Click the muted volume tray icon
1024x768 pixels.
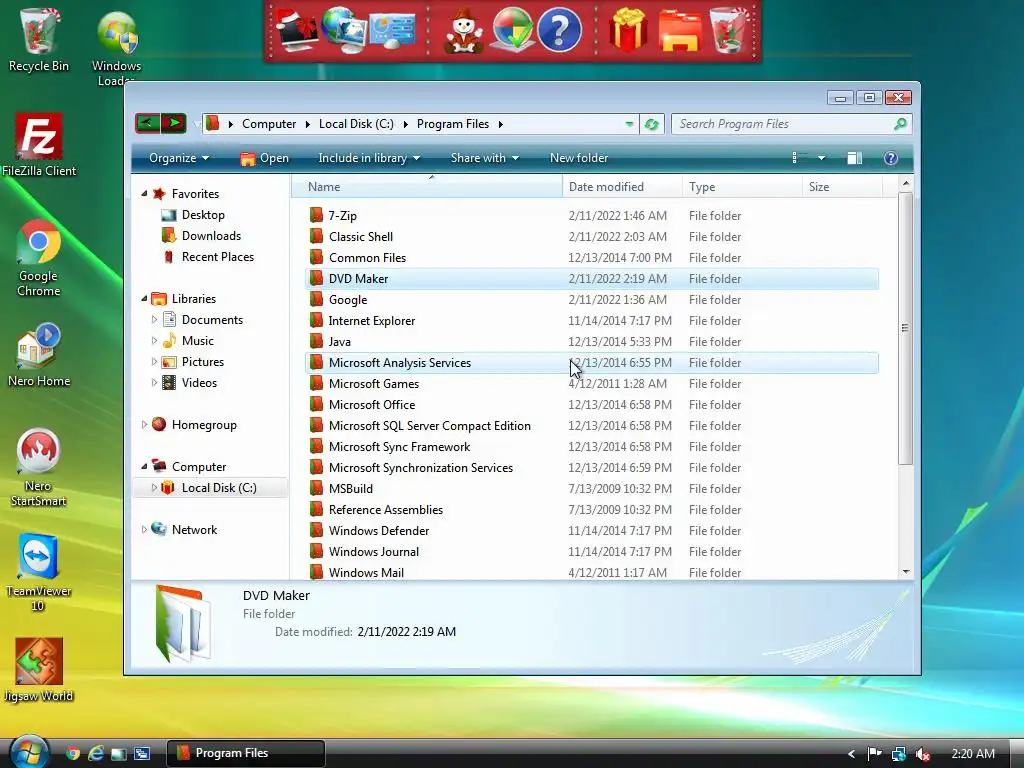[922, 754]
